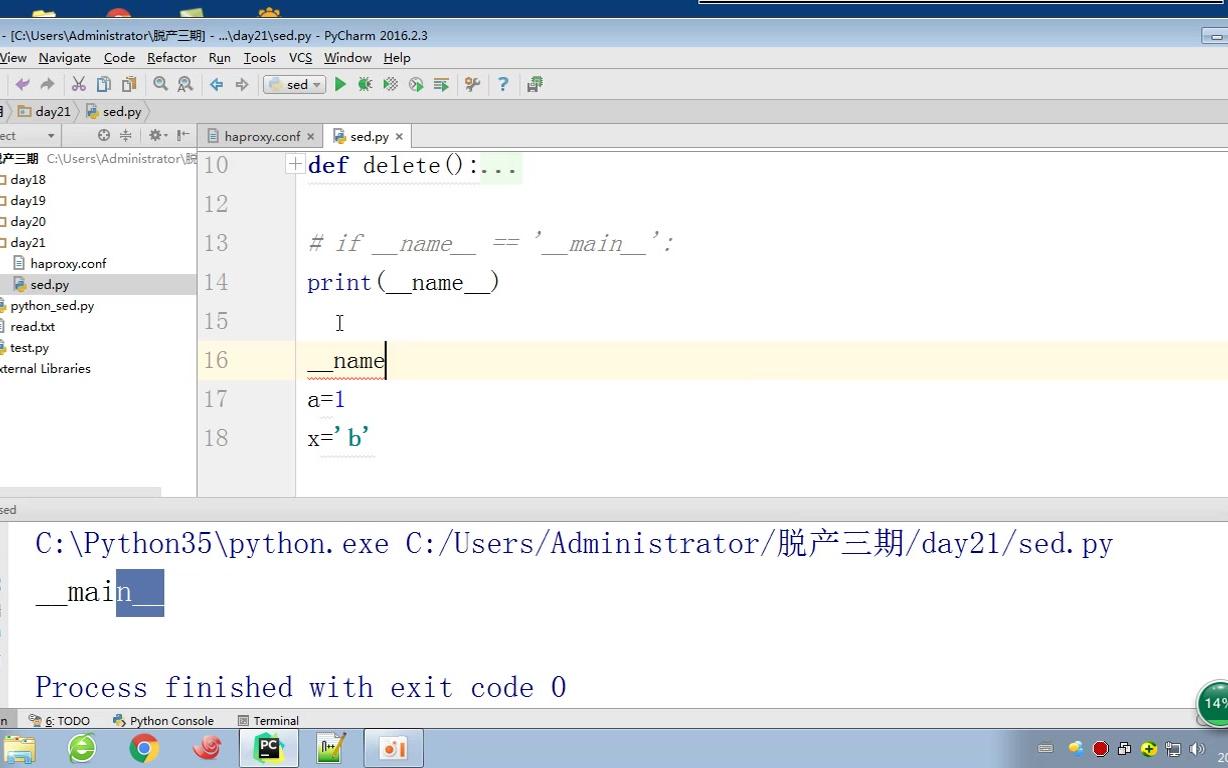Adjust volume via the speaker tray control
Image resolution: width=1228 pixels, height=768 pixels.
point(1198,748)
